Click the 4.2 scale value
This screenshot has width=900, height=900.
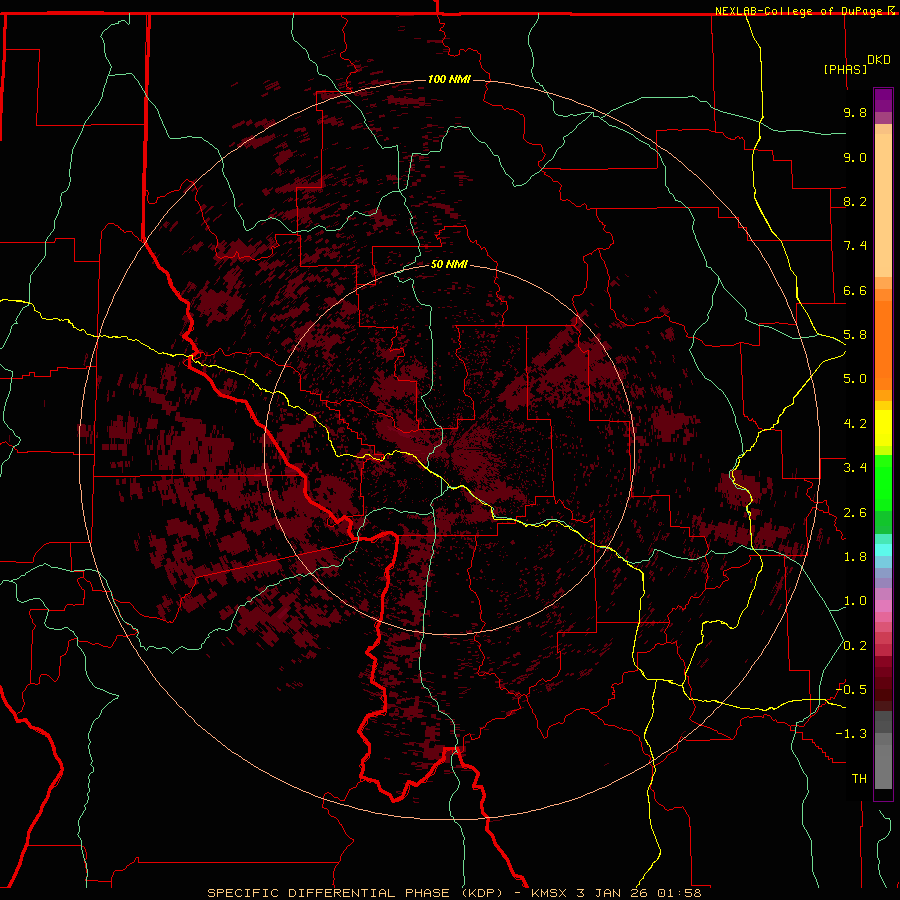pyautogui.click(x=855, y=424)
